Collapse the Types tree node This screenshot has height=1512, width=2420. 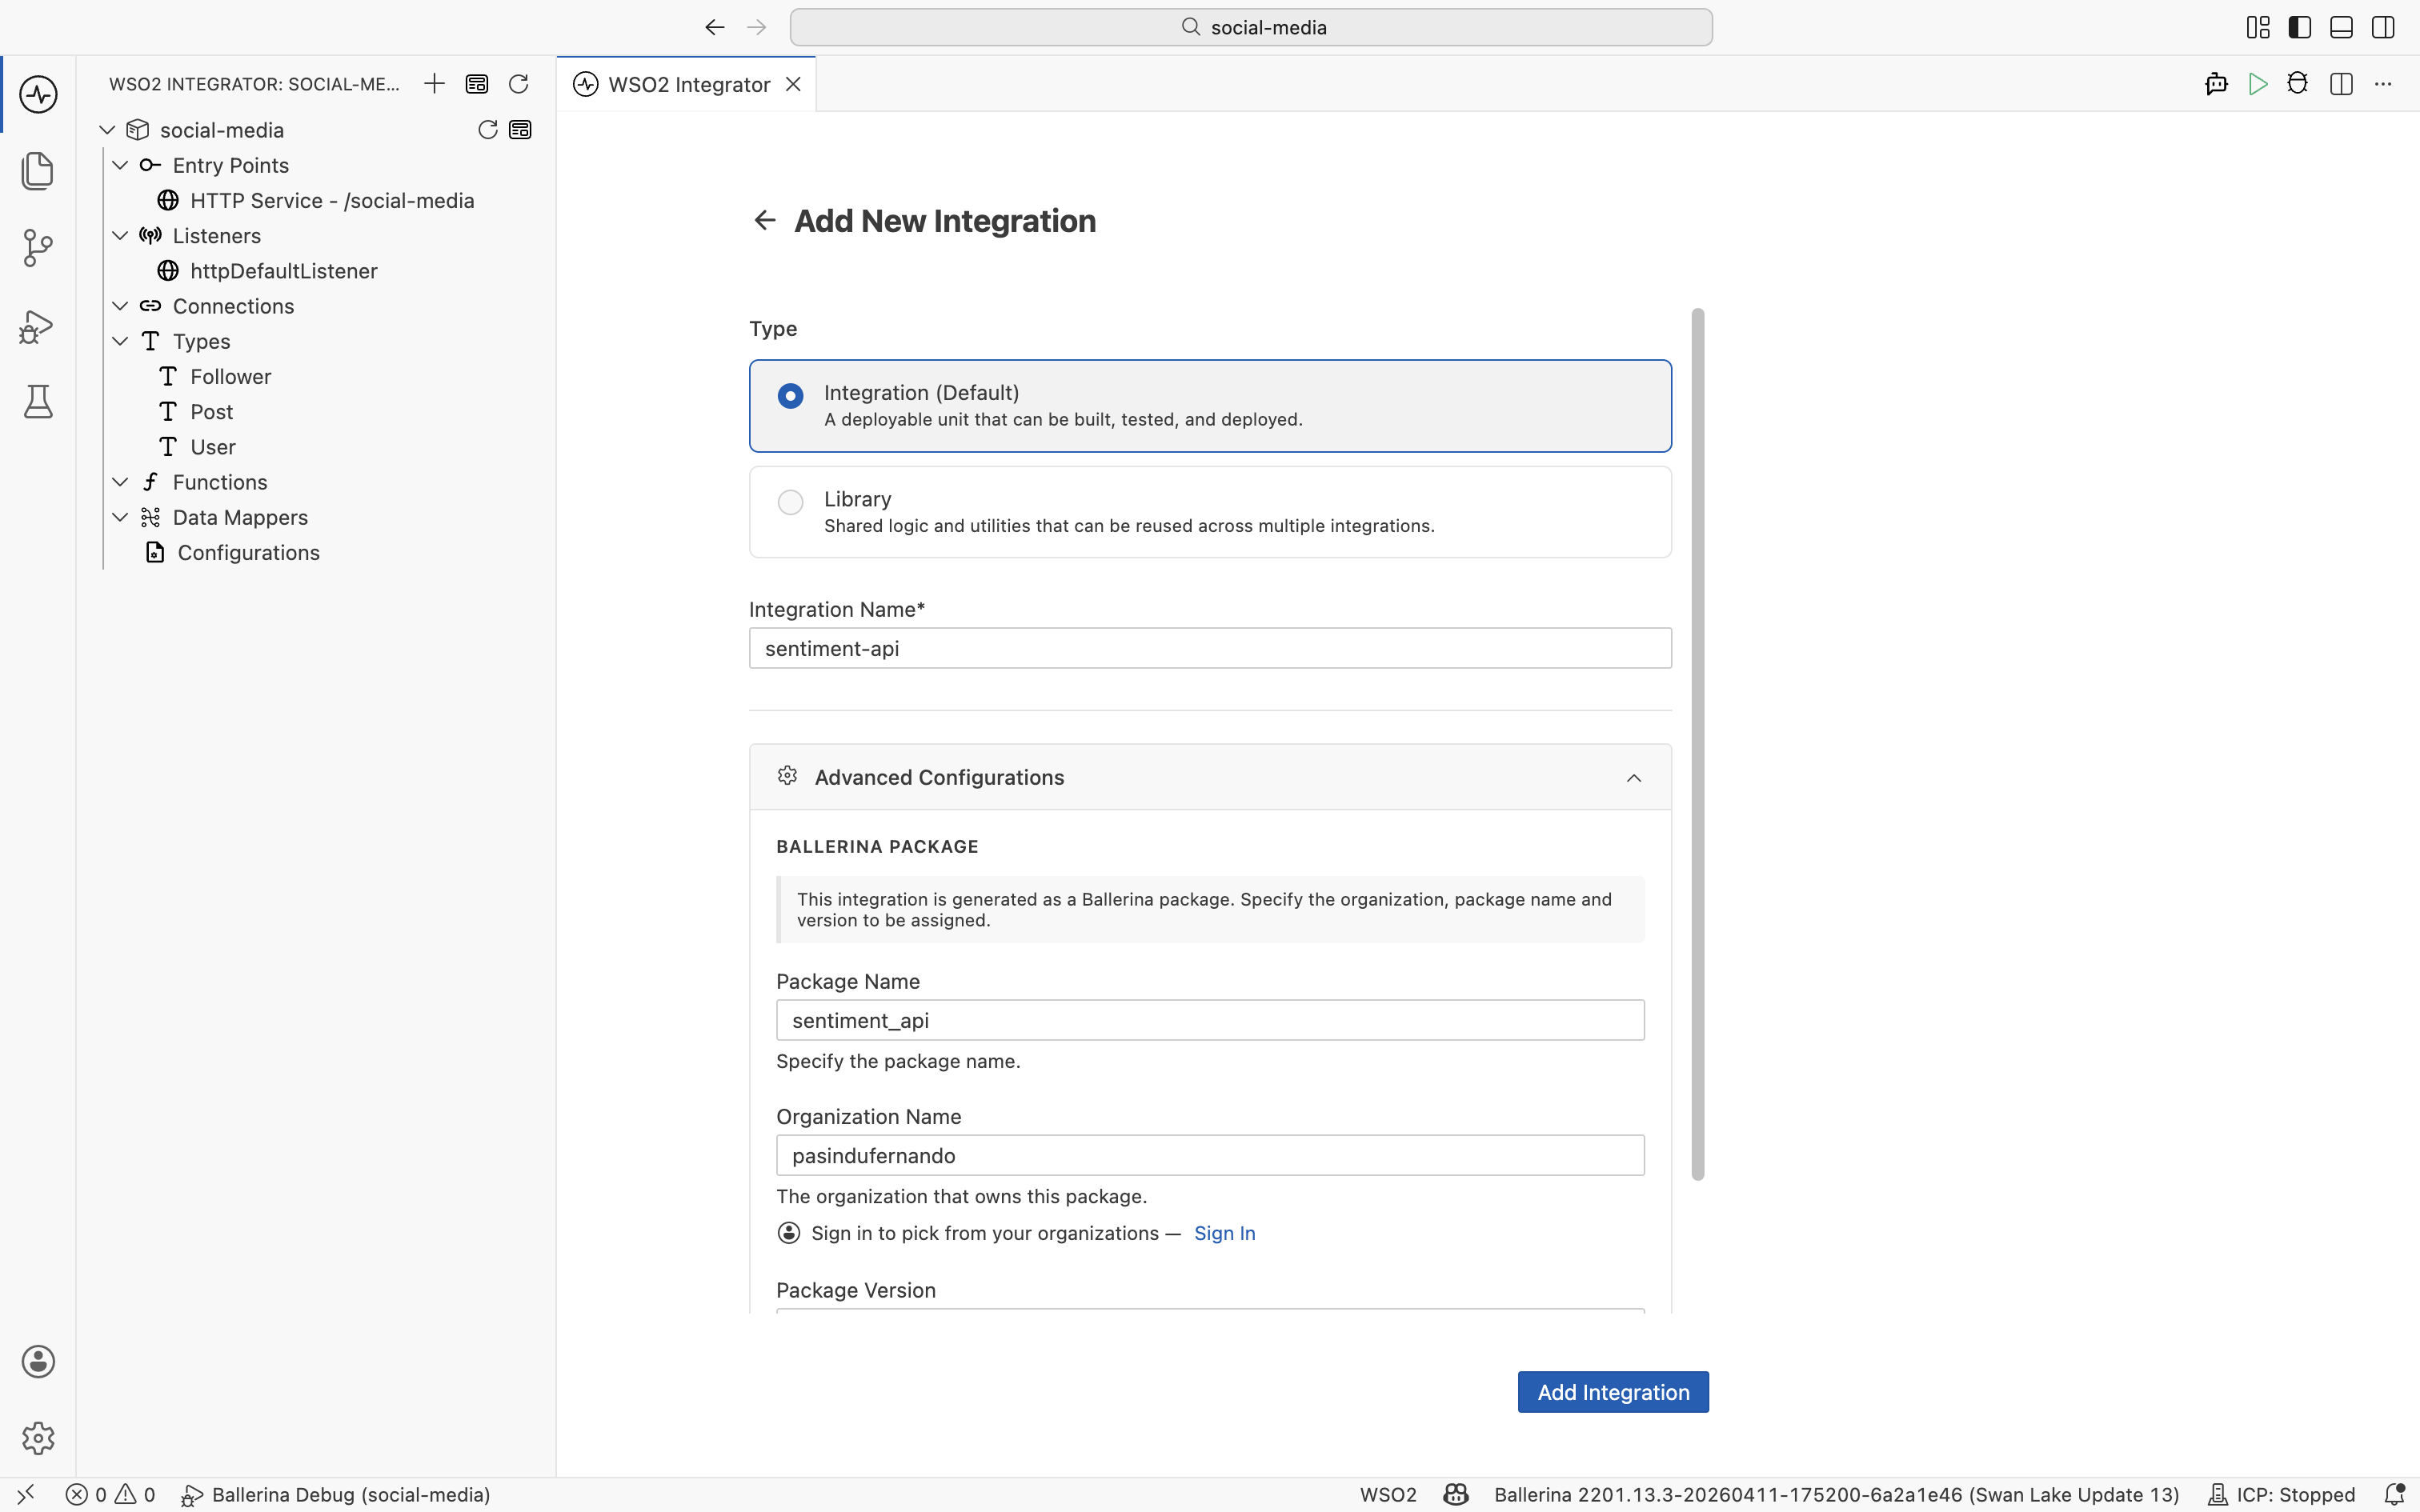point(120,341)
